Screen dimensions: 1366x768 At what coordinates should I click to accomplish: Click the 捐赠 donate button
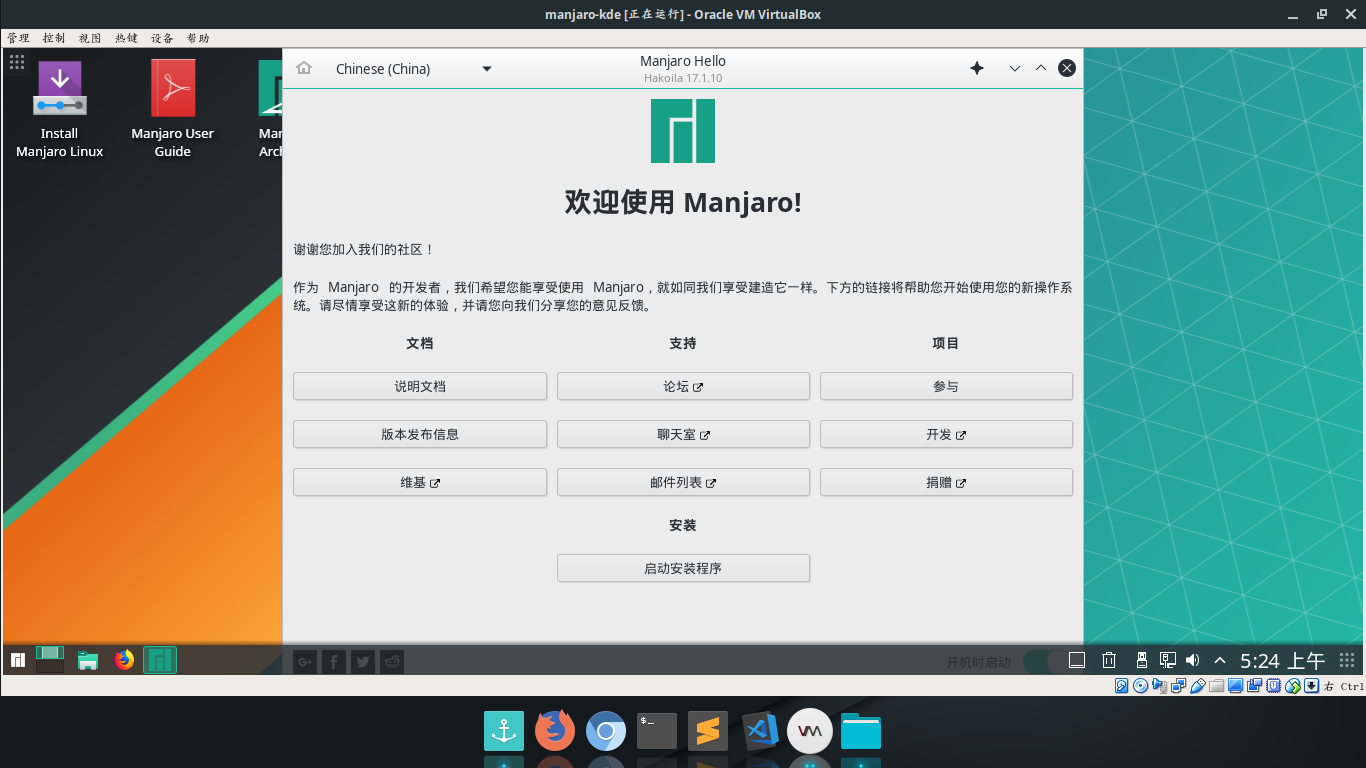(x=946, y=482)
